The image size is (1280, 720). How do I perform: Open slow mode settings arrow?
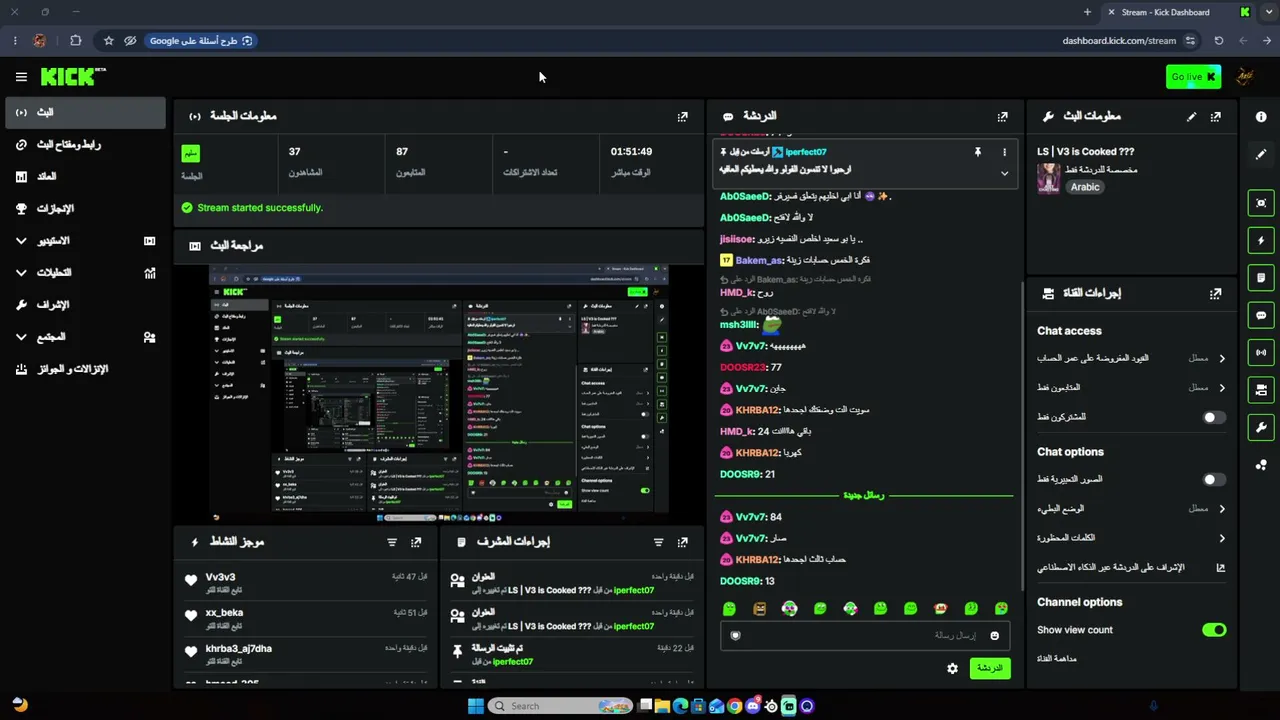pyautogui.click(x=1222, y=509)
